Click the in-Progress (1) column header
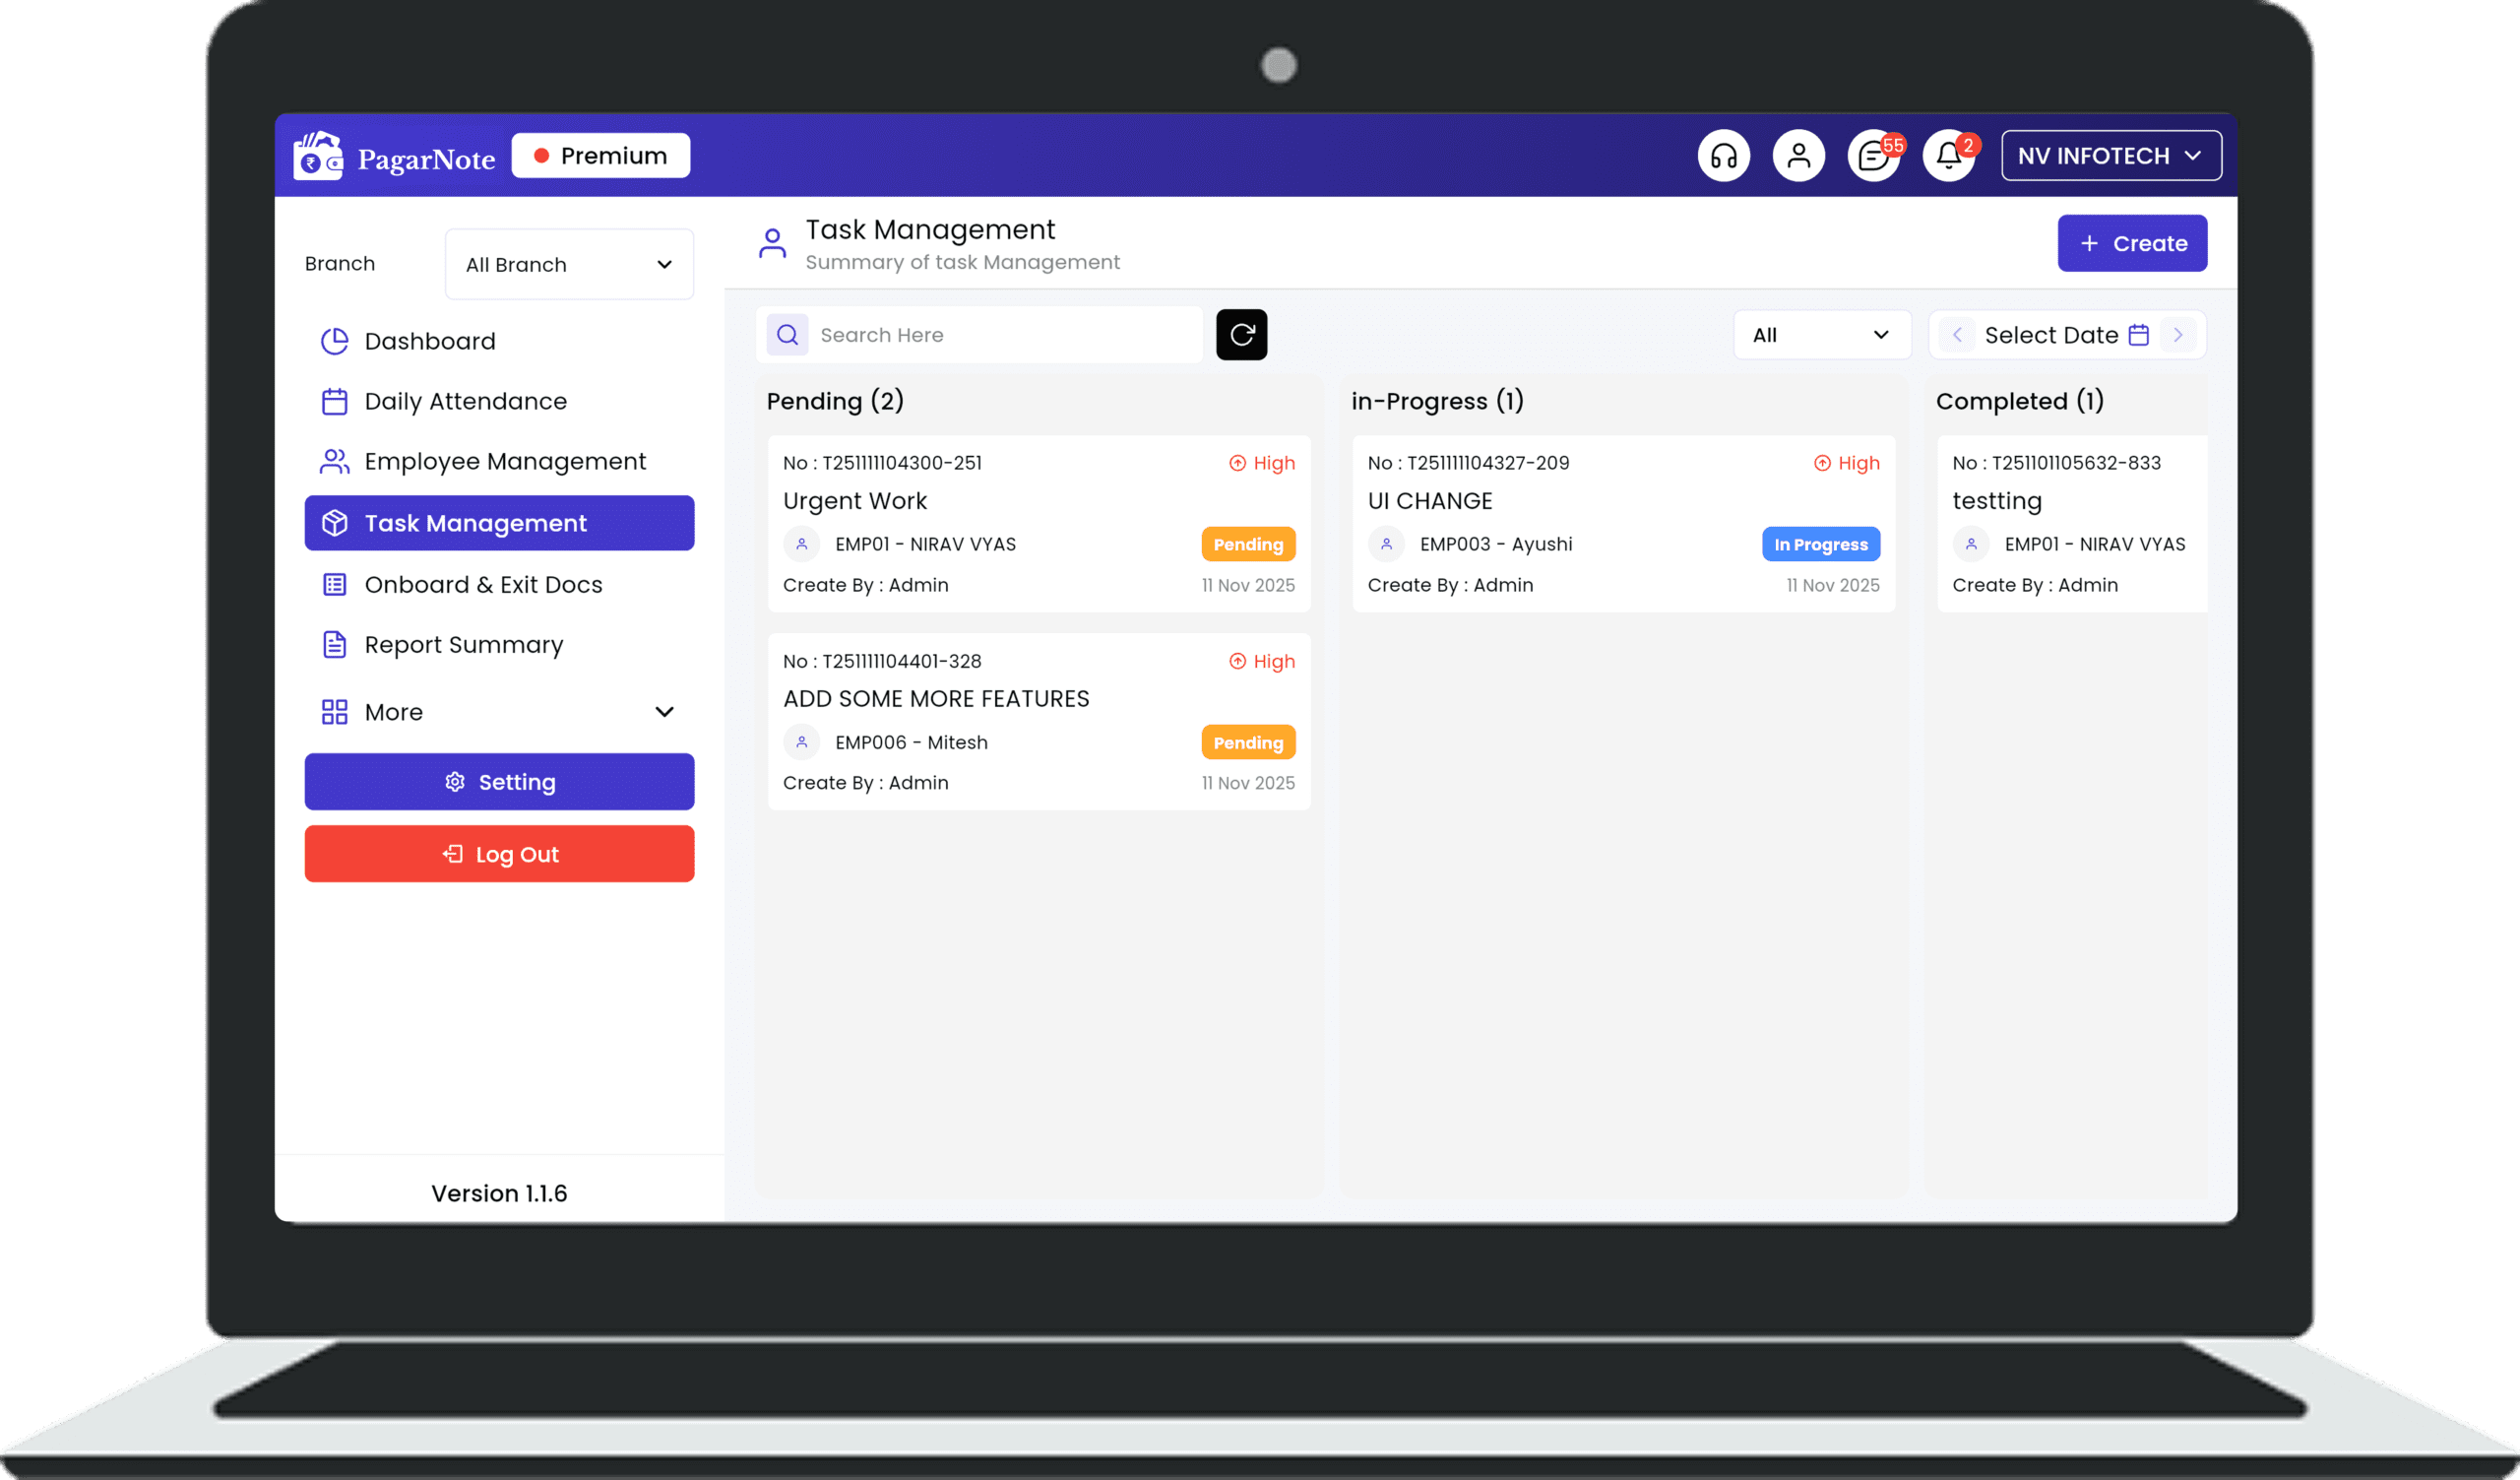 (x=1438, y=401)
